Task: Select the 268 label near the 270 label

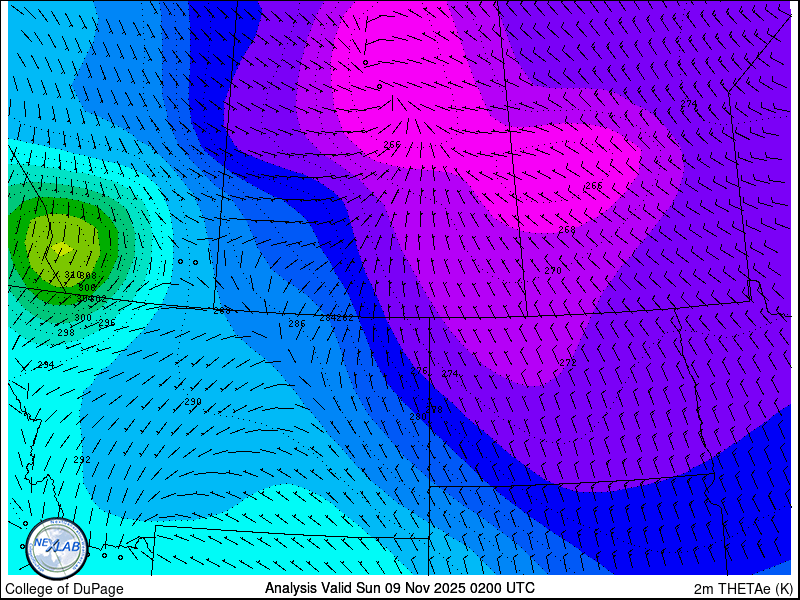Action: (x=567, y=230)
